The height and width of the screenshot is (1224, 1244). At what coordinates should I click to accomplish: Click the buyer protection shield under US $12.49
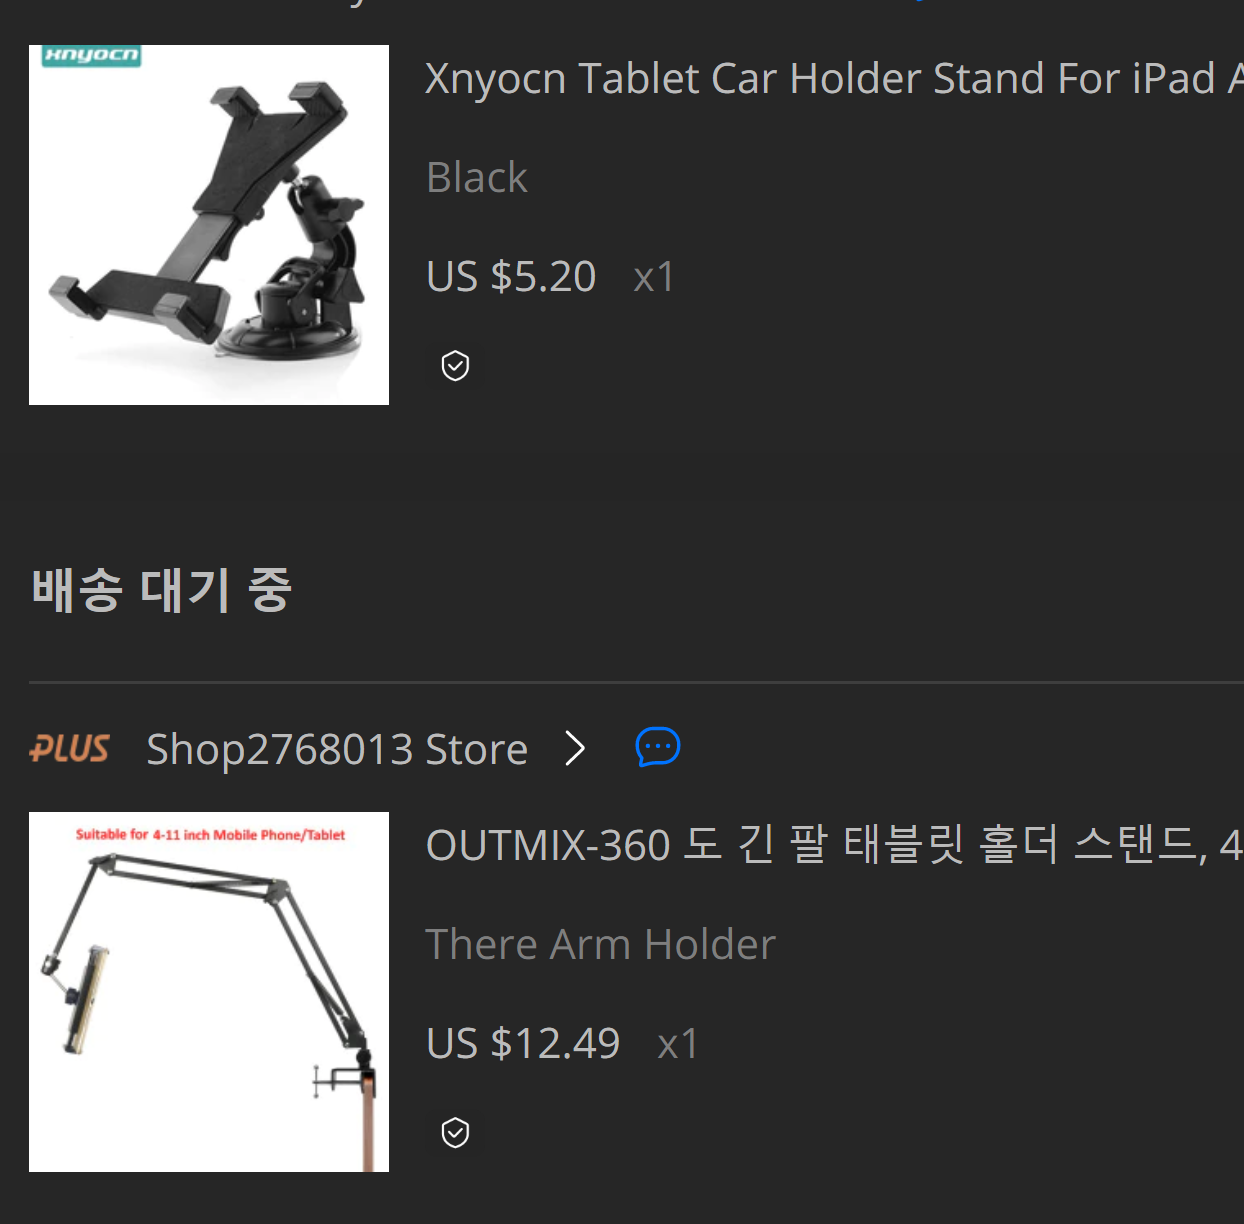455,1133
